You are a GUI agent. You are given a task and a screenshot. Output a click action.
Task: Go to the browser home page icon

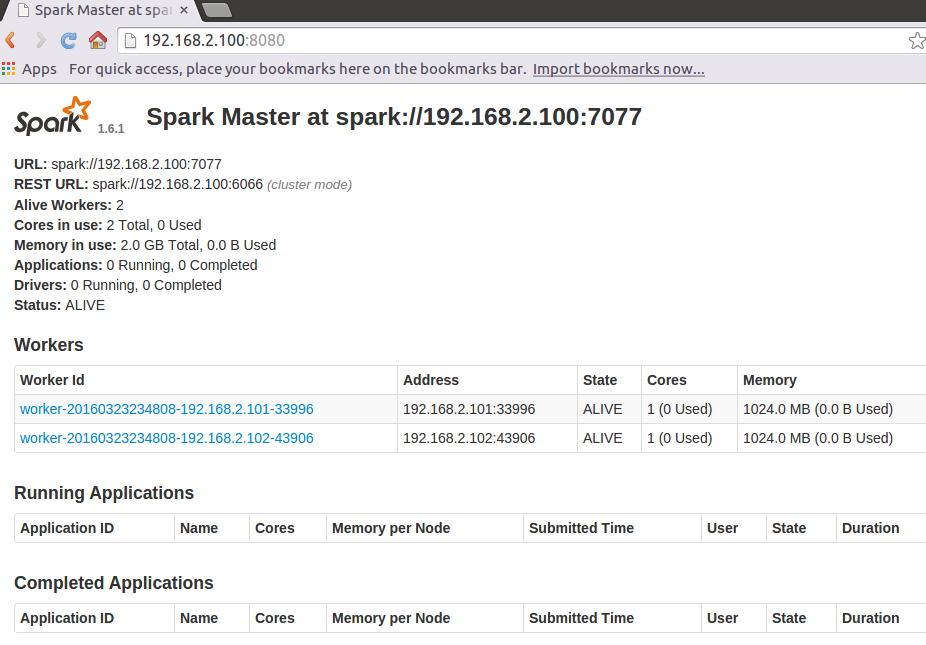98,40
